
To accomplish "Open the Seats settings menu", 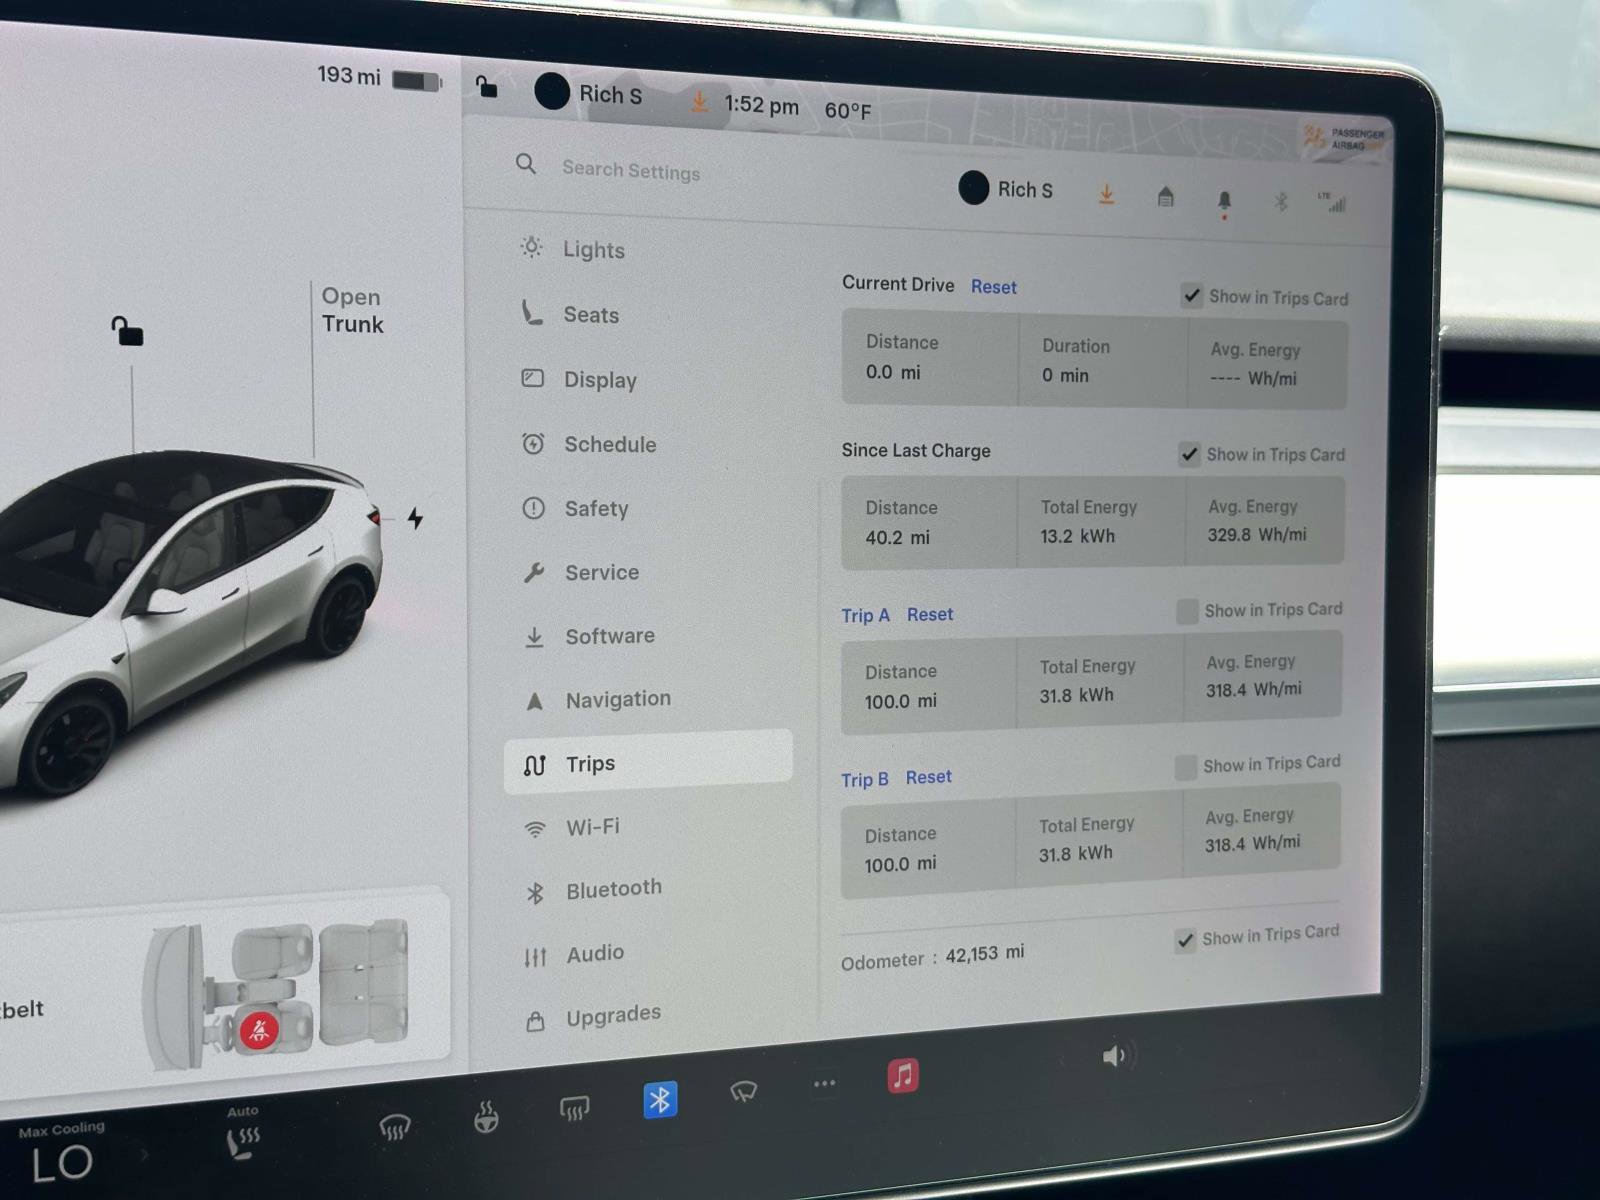I will (x=571, y=314).
